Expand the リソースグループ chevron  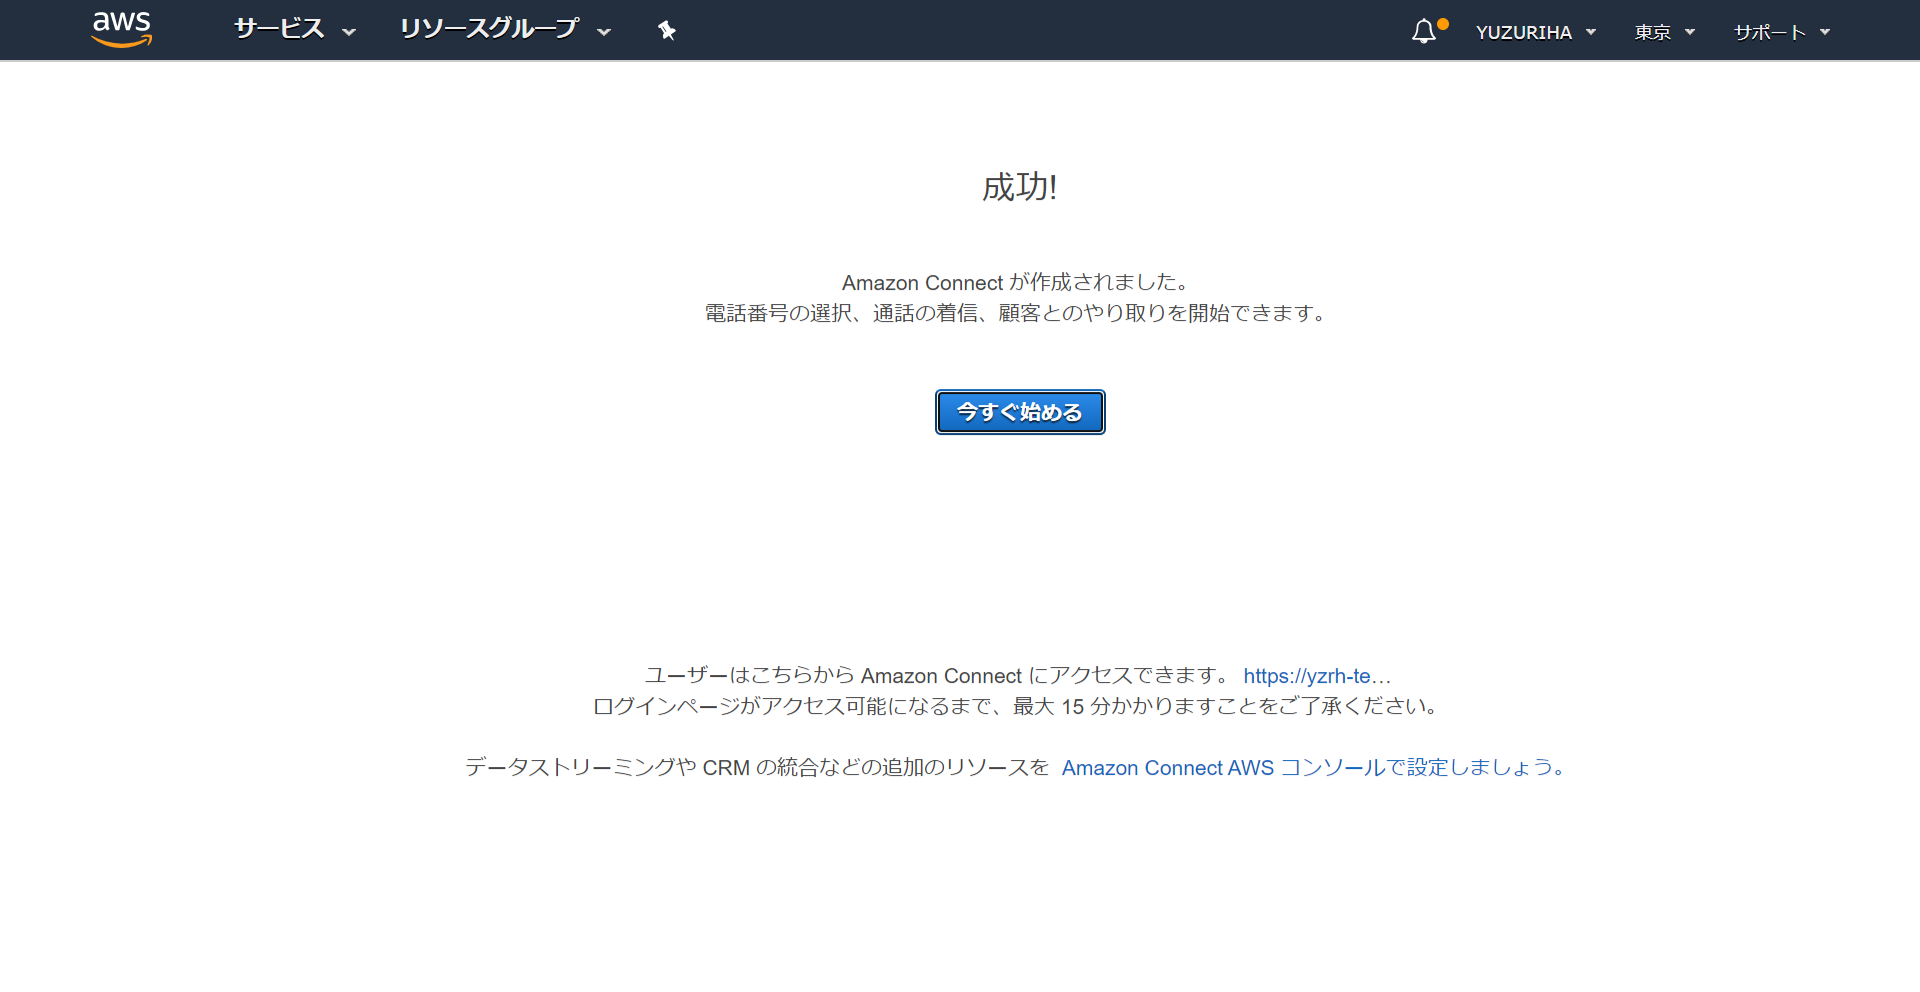click(x=604, y=33)
